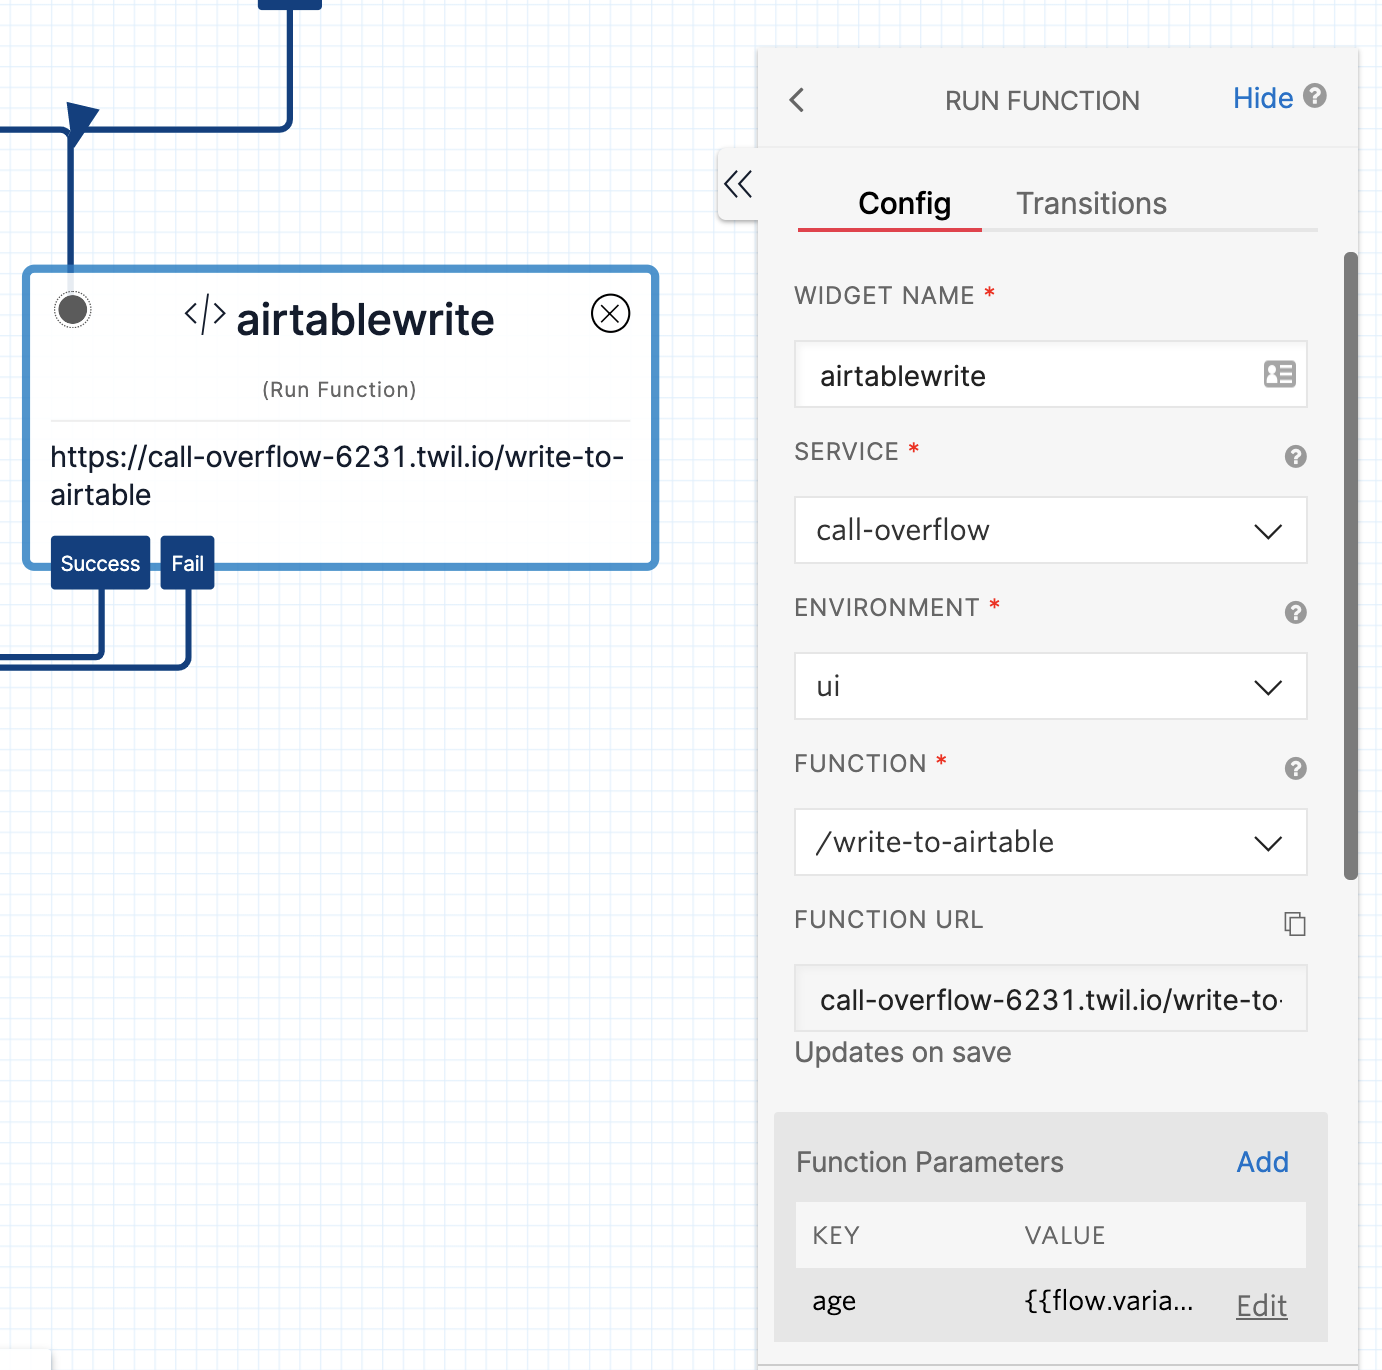
Task: Click the KEY column header
Action: point(836,1236)
